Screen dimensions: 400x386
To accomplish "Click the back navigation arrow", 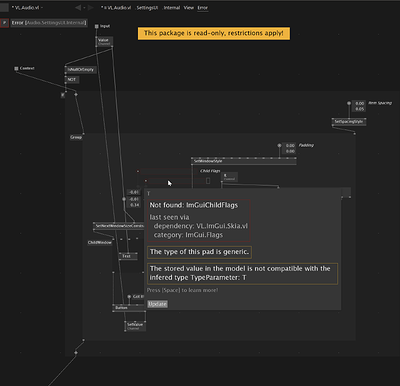I will click(78, 7).
